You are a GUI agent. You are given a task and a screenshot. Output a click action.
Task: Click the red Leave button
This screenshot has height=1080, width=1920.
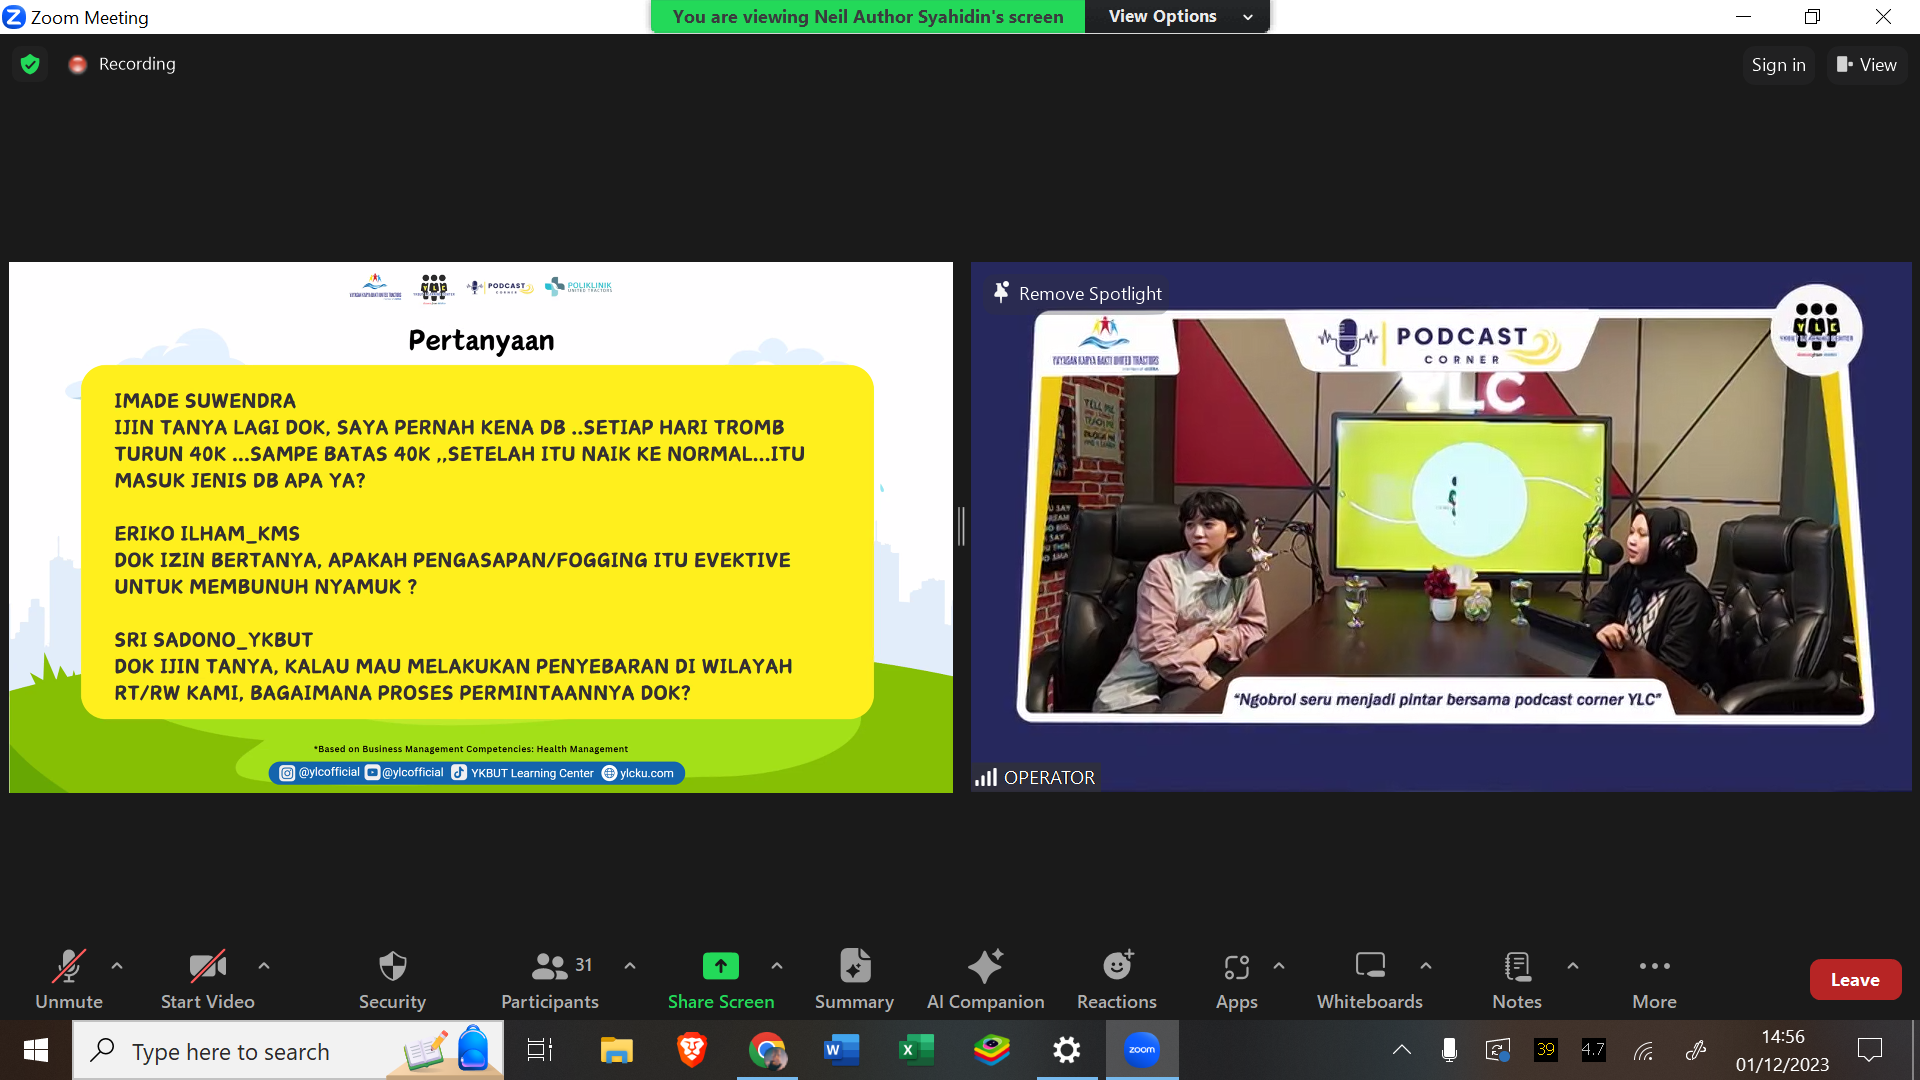pos(1854,980)
